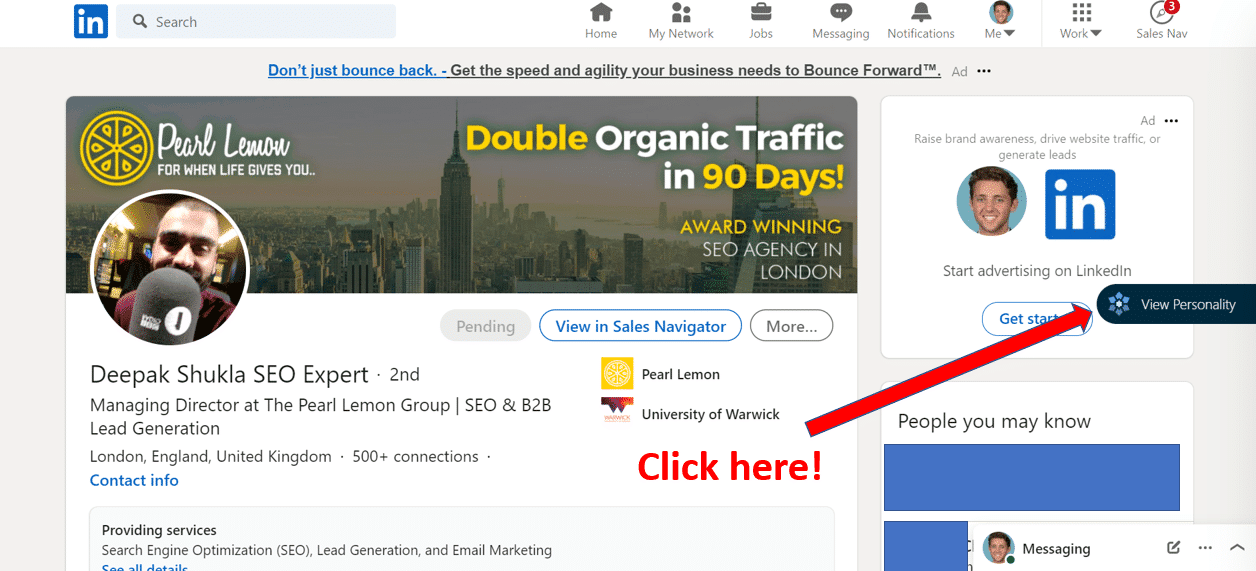Compose a new message icon
1256x571 pixels.
click(1174, 548)
